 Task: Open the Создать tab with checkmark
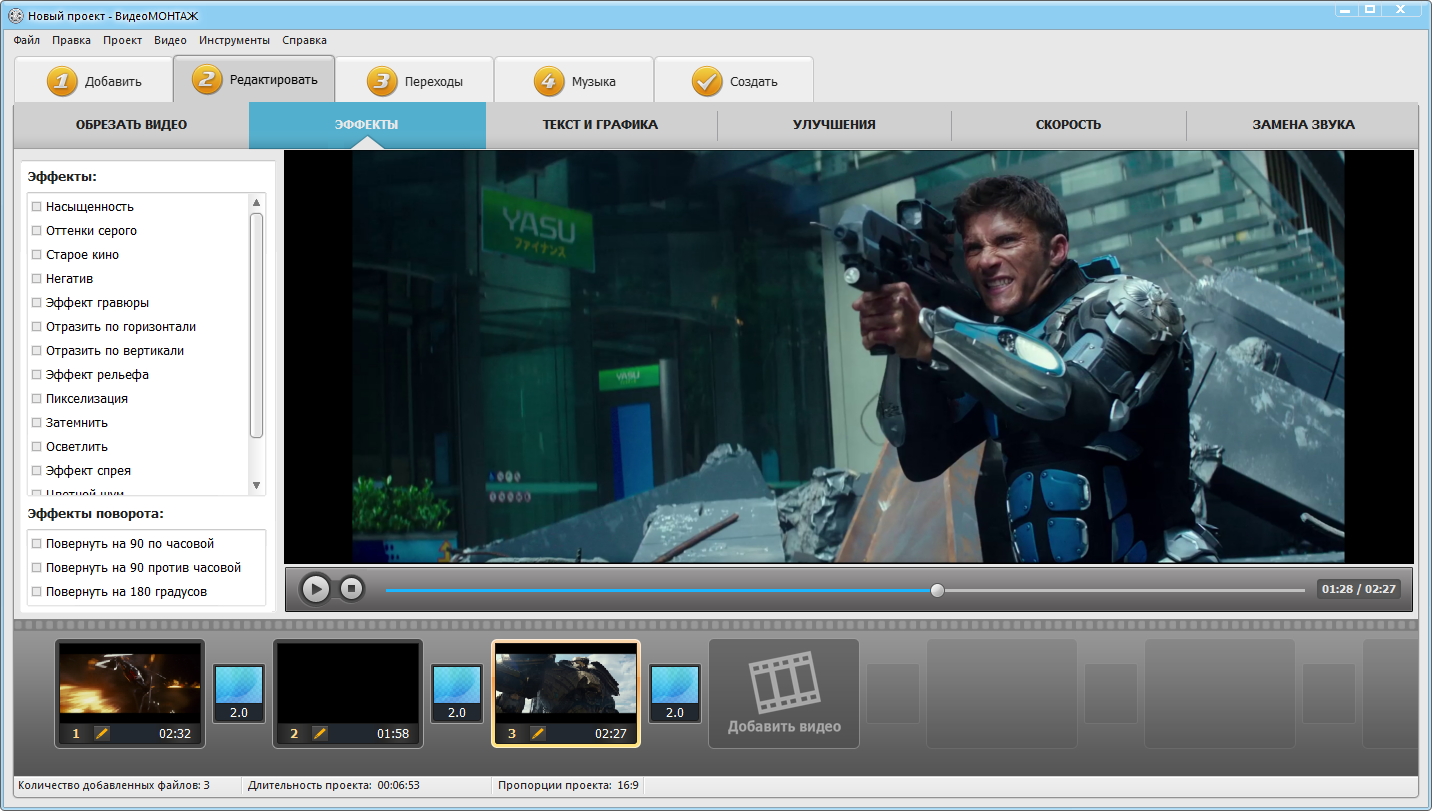(734, 81)
